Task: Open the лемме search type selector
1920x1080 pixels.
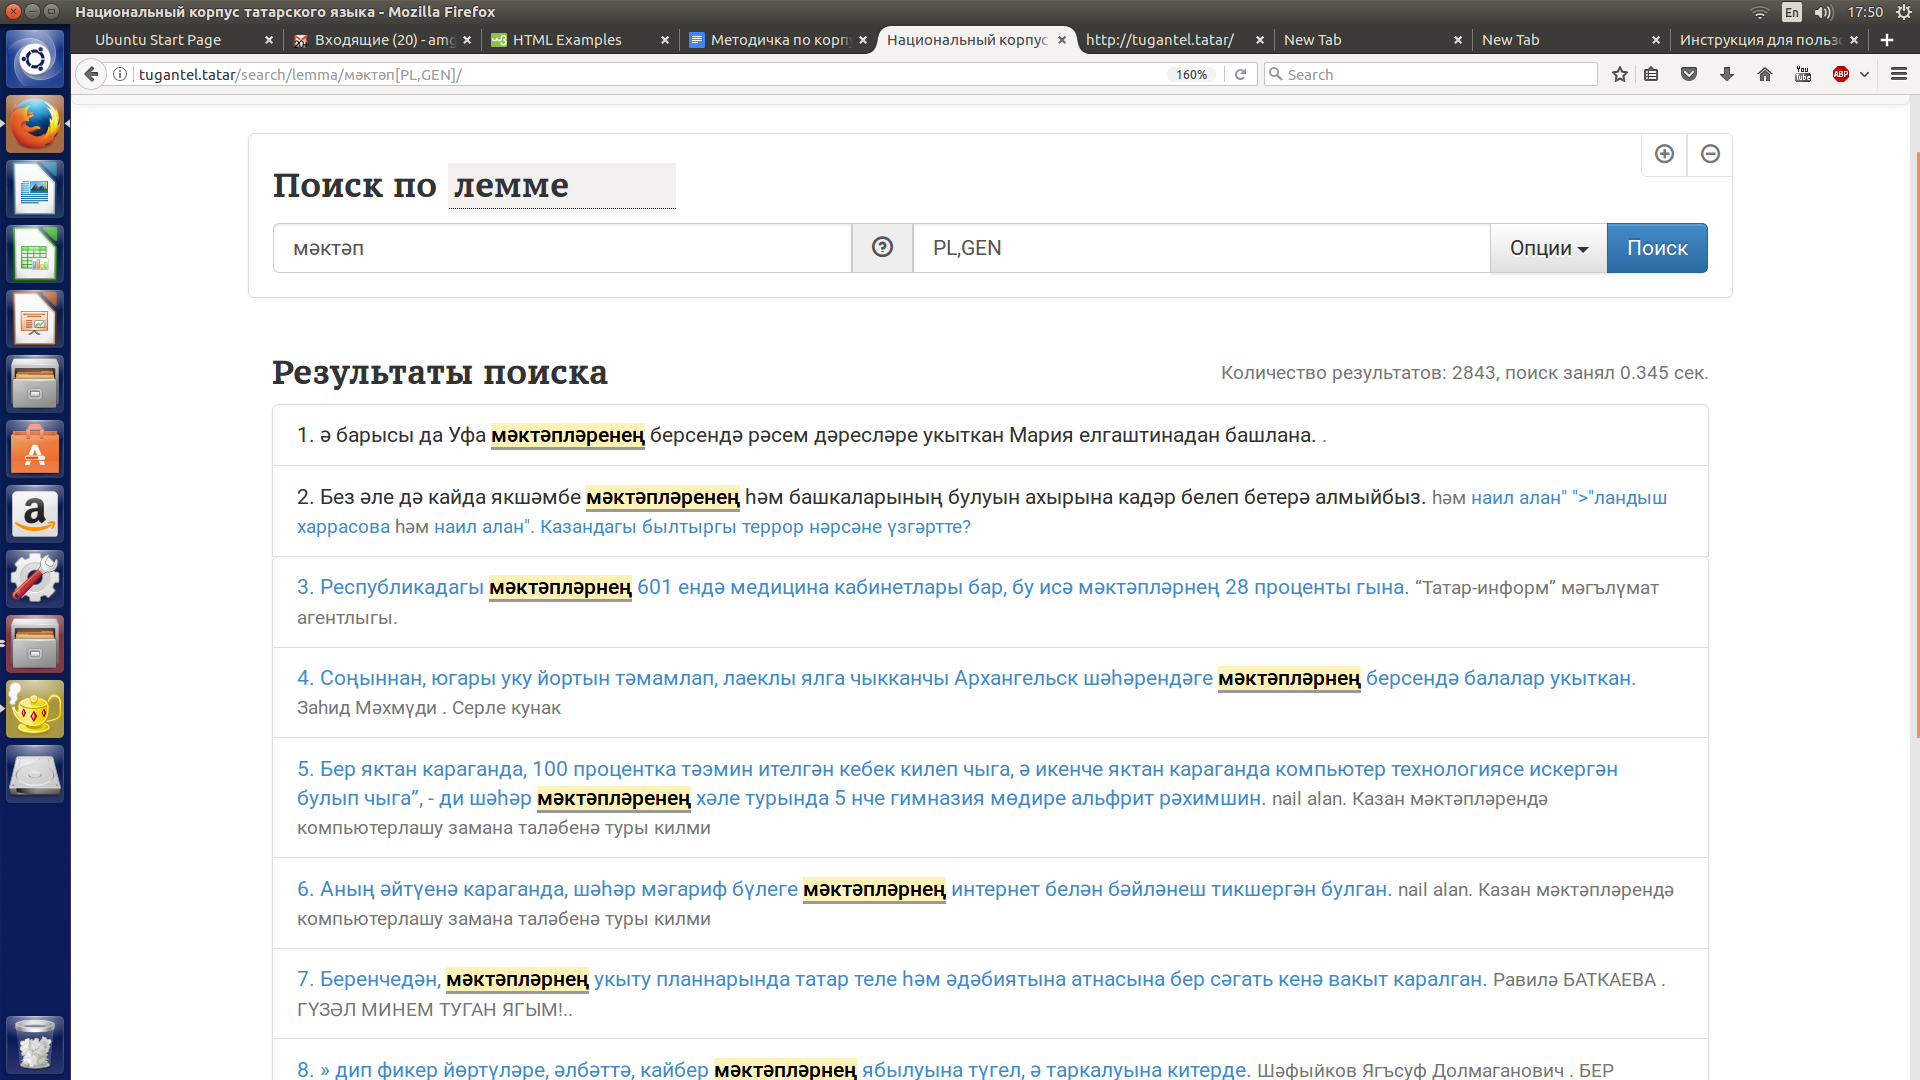Action: click(561, 186)
